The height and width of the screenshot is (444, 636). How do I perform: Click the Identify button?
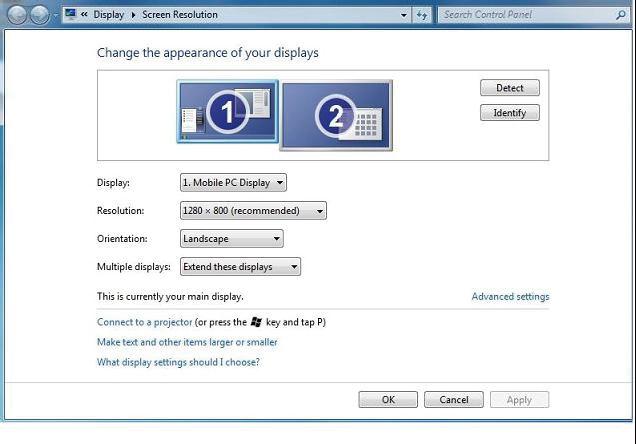pos(509,113)
